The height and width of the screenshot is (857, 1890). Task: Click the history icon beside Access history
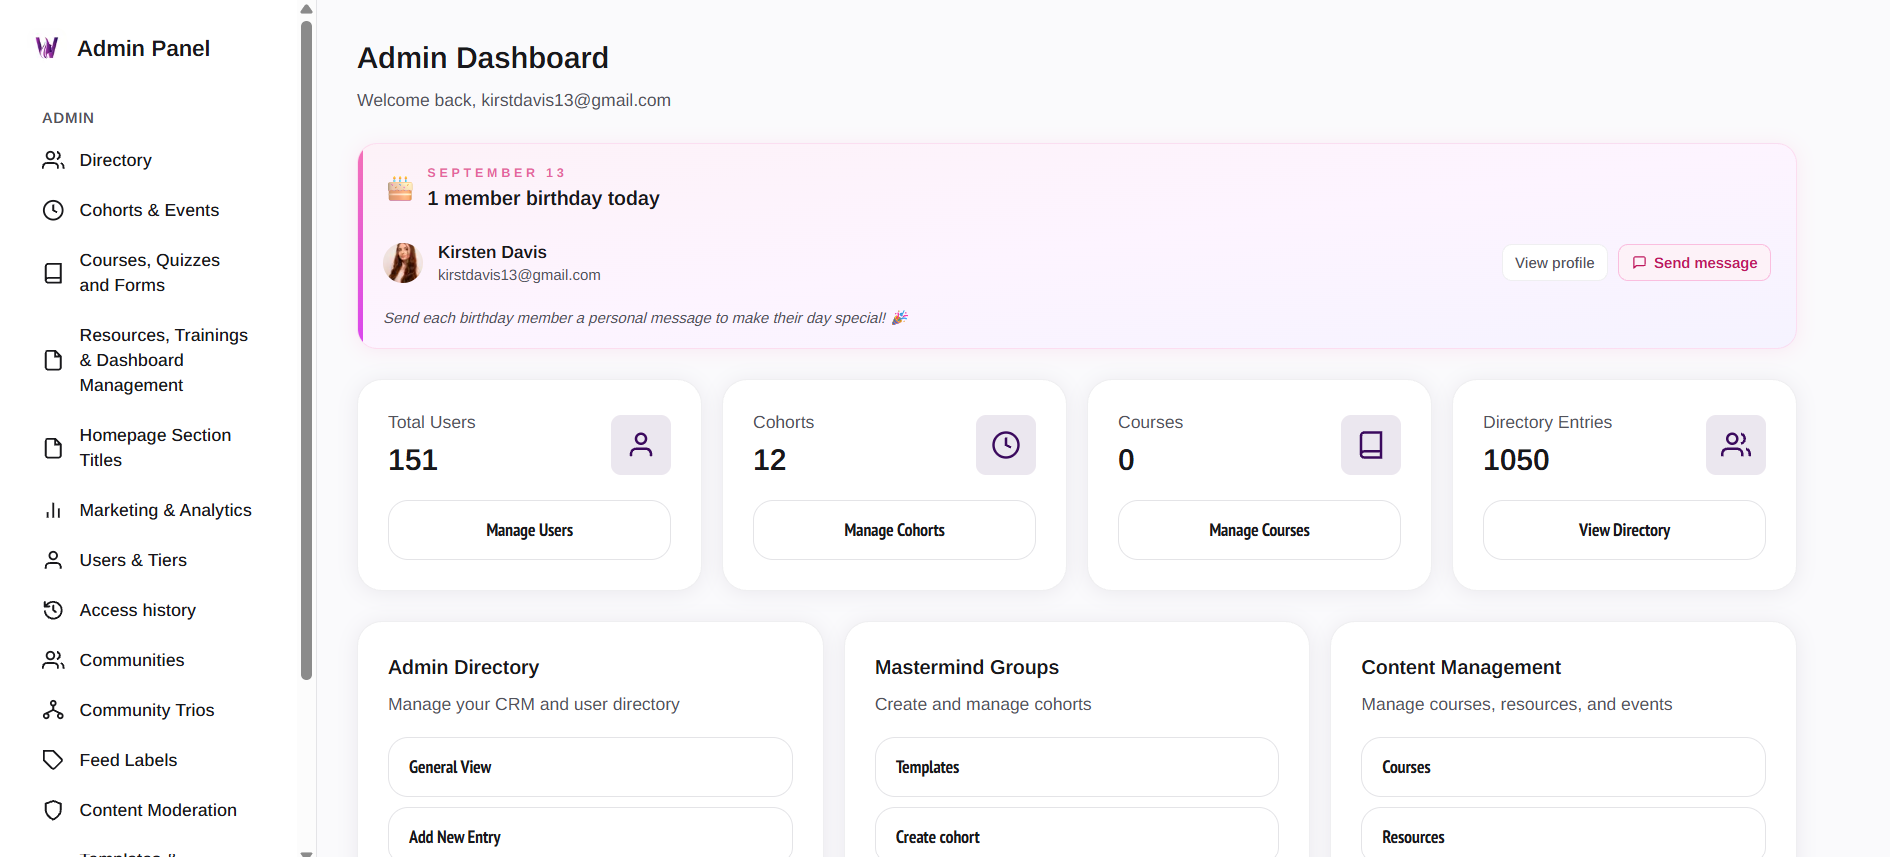tap(53, 610)
